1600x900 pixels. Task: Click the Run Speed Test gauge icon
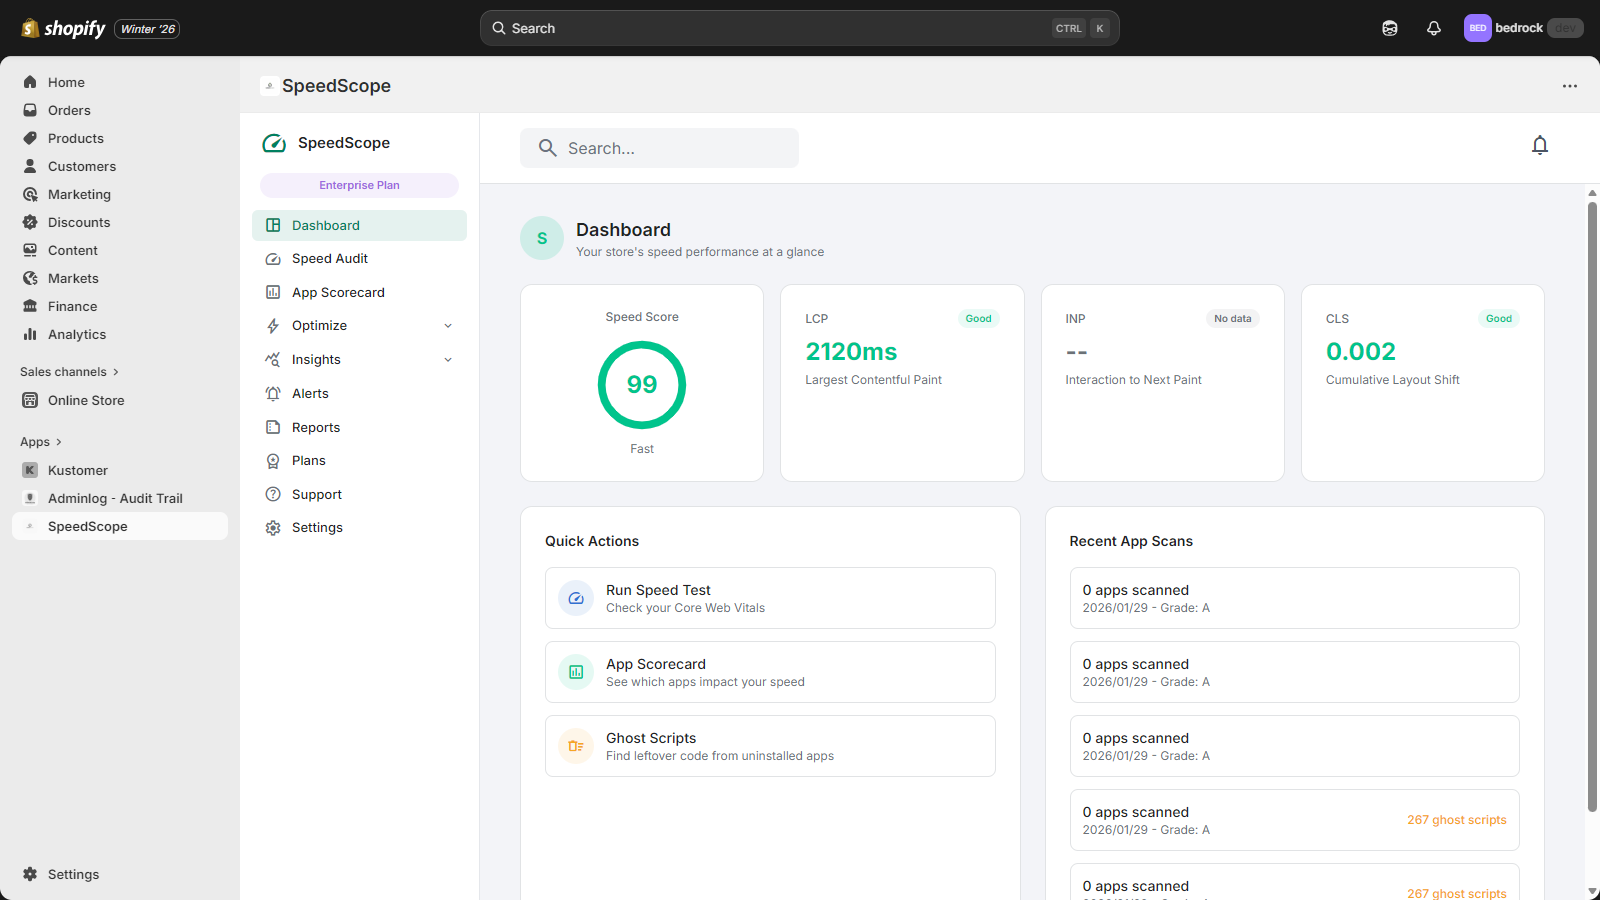pos(576,598)
